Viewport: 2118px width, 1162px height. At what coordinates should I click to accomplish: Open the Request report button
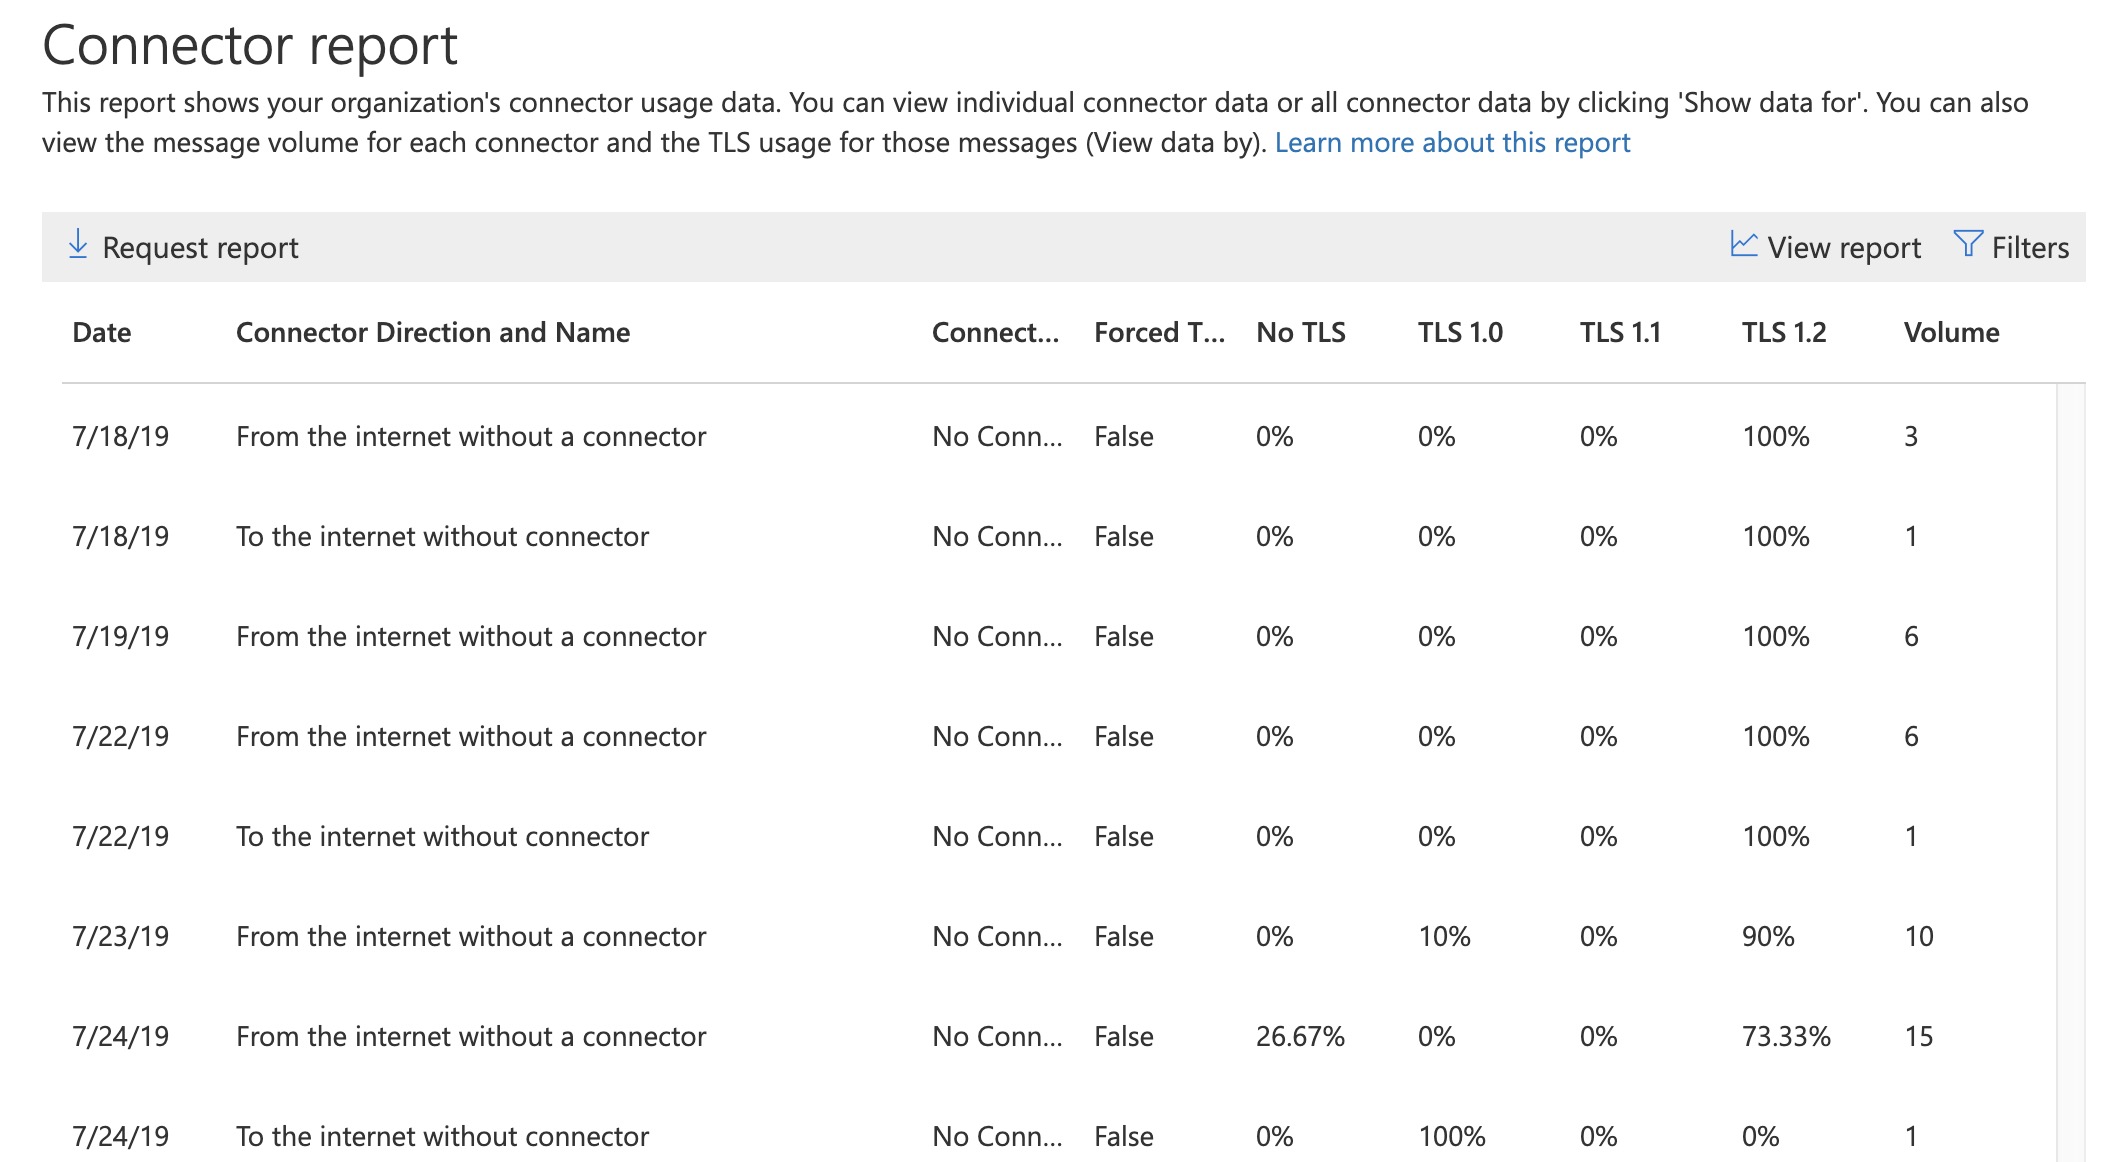(200, 248)
